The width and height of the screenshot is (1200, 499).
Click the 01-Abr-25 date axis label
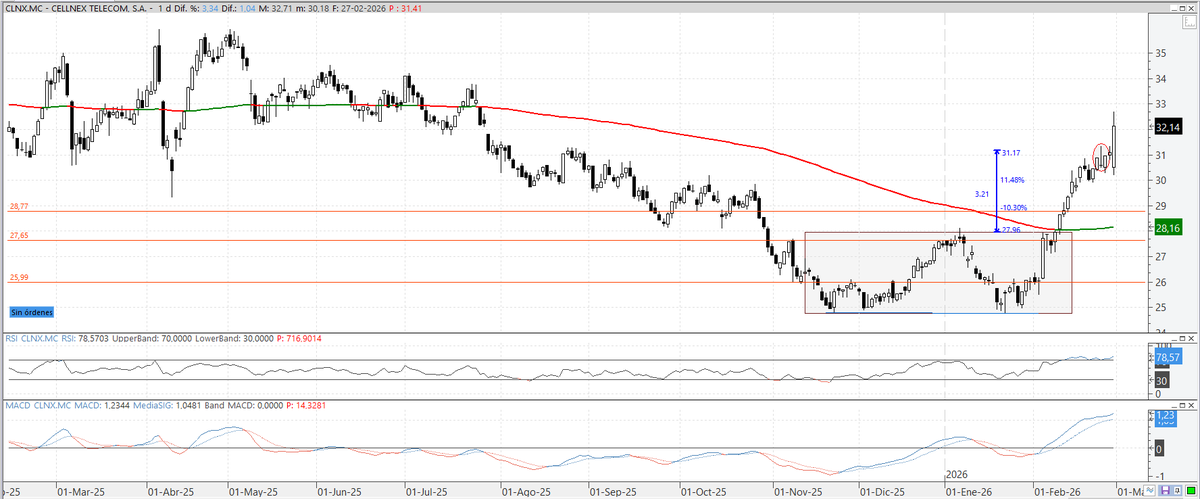[171, 492]
